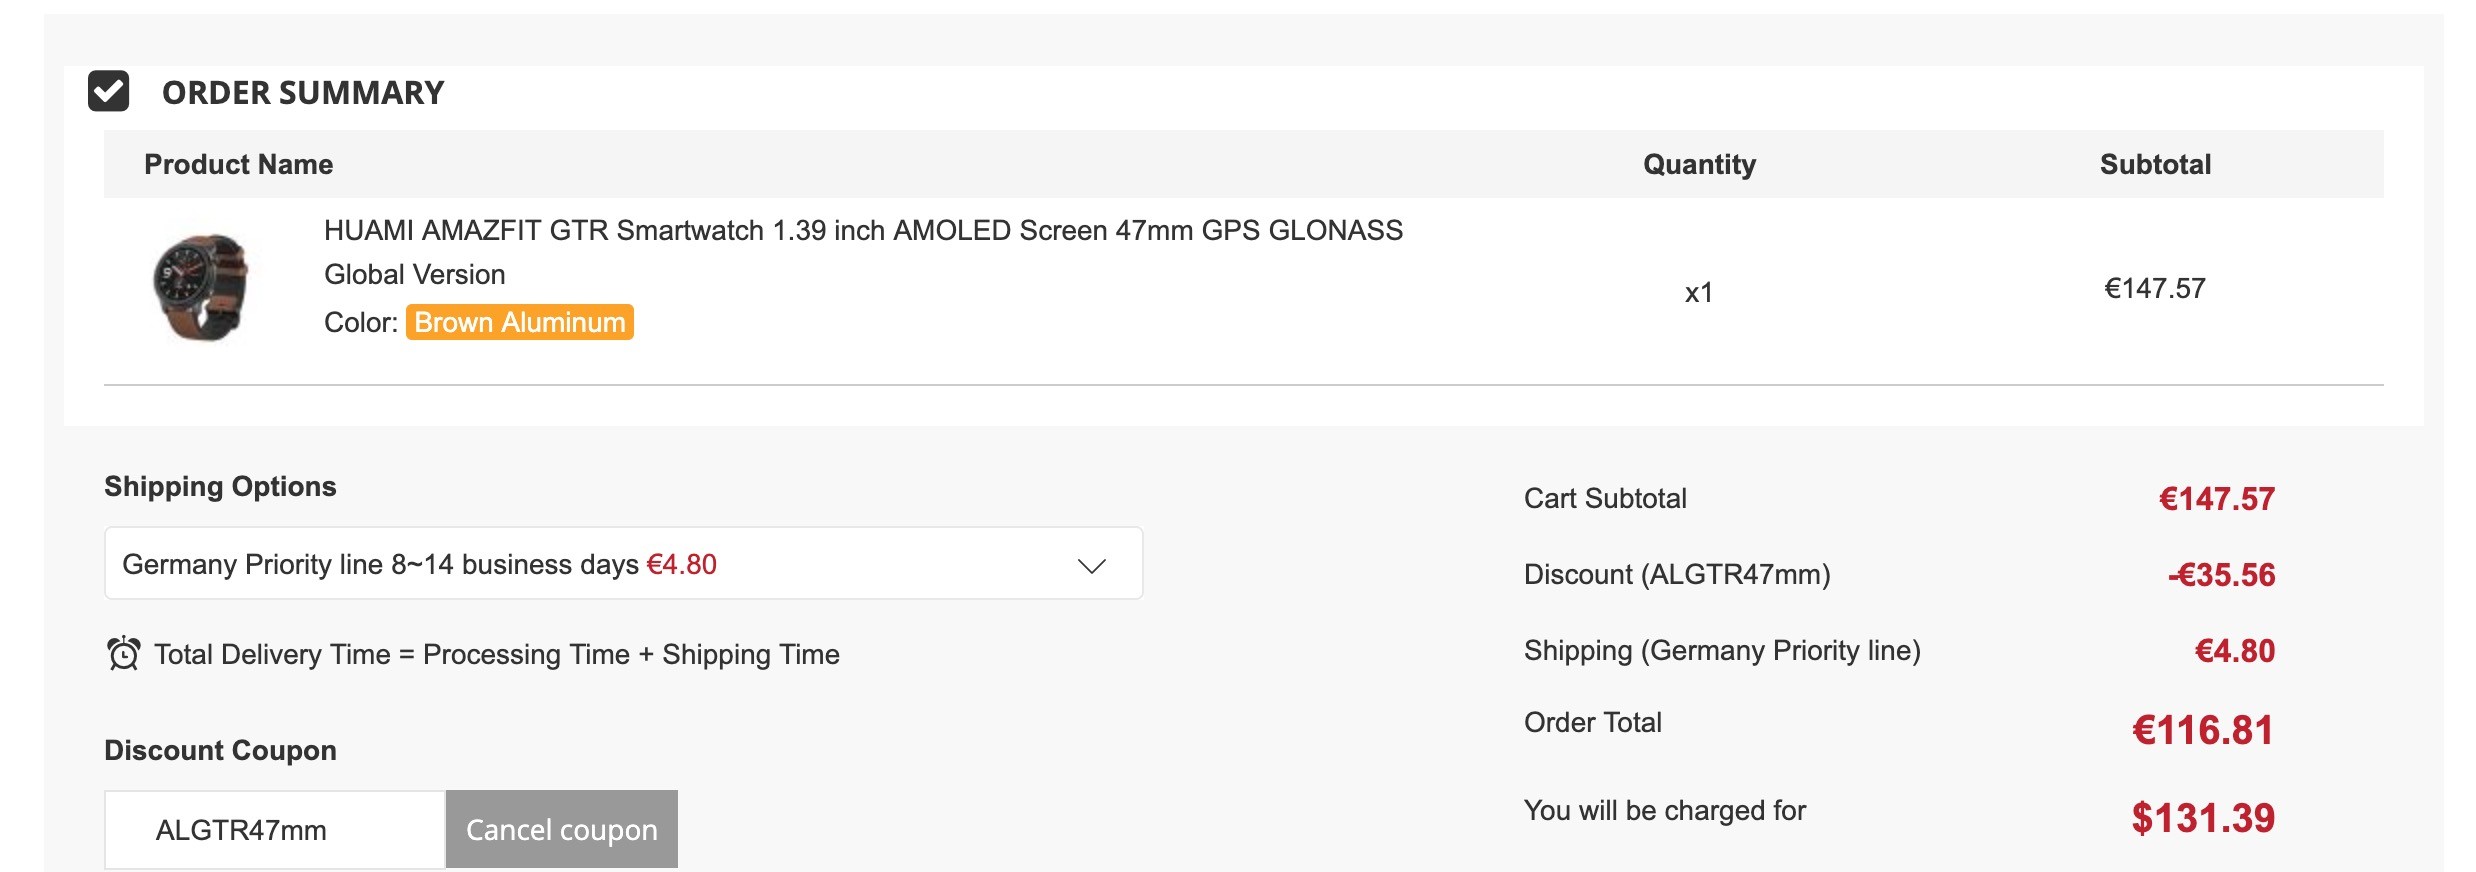
Task: Click the Order Total amount €116.81
Action: [x=2203, y=730]
